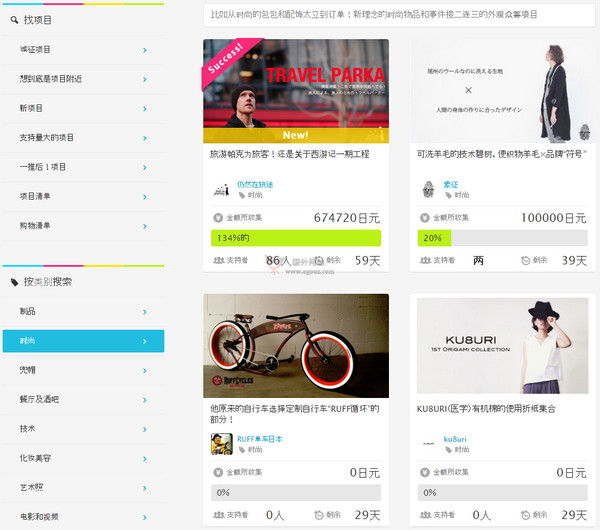Viewport: 600px width, 530px height.
Task: Expand the 项目清单 chevron arrow
Action: [145, 197]
